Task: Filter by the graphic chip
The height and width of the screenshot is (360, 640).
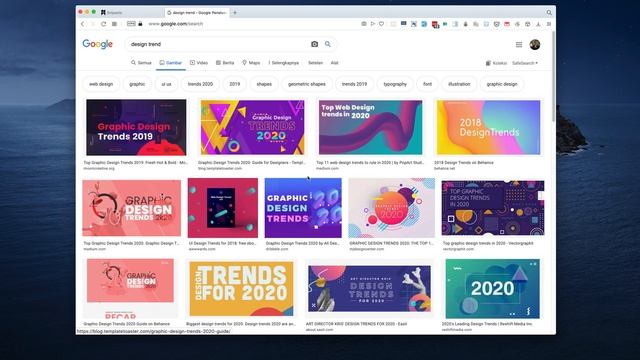Action: [x=137, y=84]
